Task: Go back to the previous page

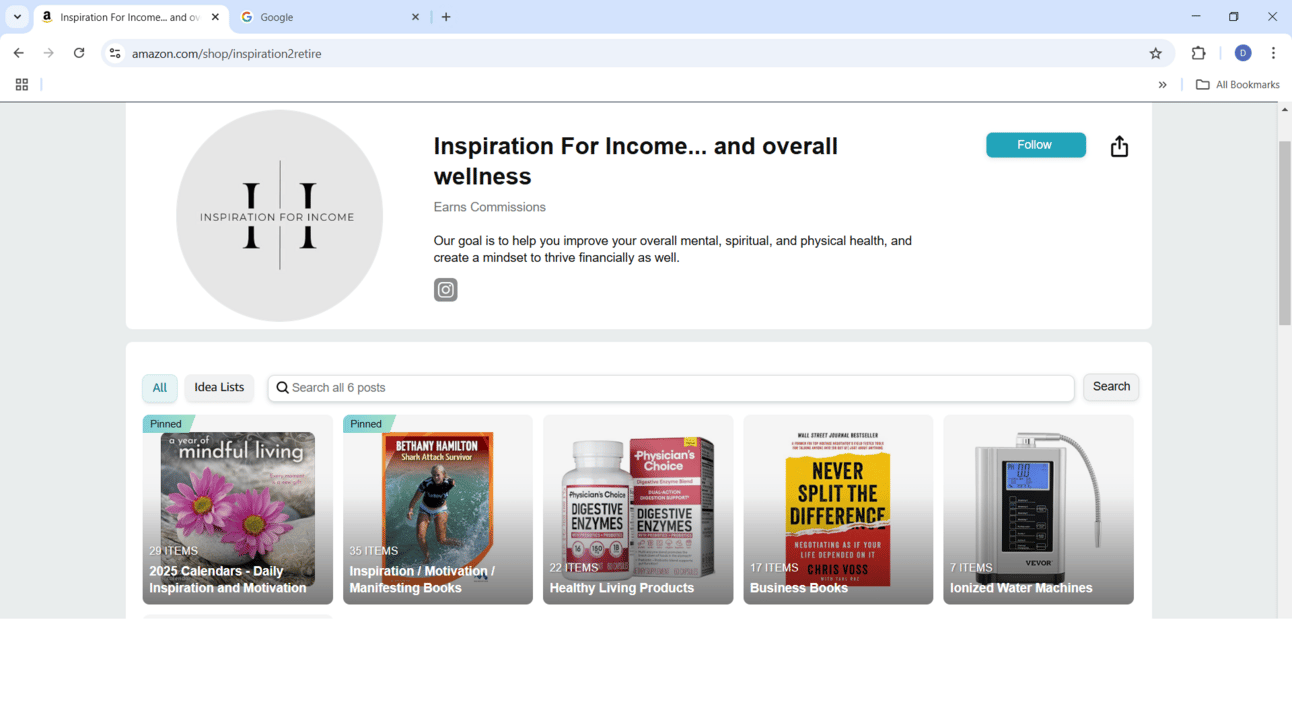Action: tap(18, 53)
